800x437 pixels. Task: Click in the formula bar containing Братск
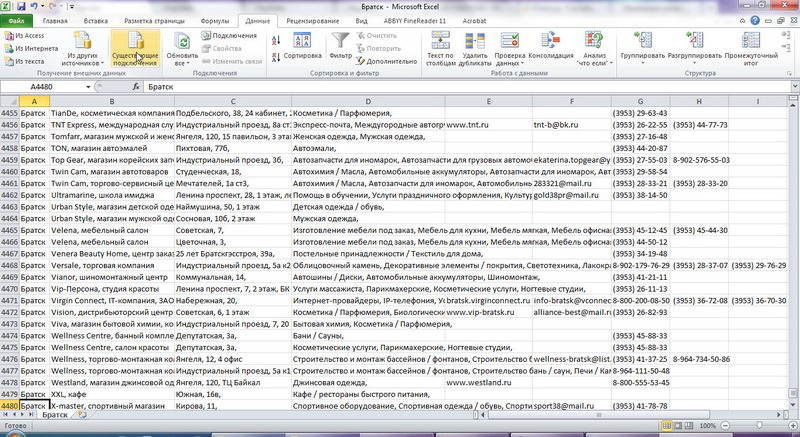(467, 87)
